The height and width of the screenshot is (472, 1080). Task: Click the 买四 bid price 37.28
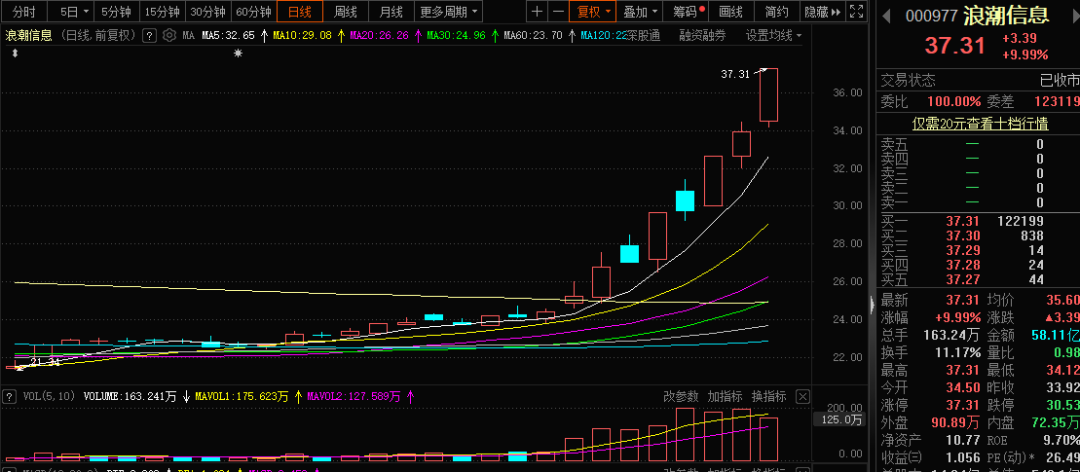point(962,265)
